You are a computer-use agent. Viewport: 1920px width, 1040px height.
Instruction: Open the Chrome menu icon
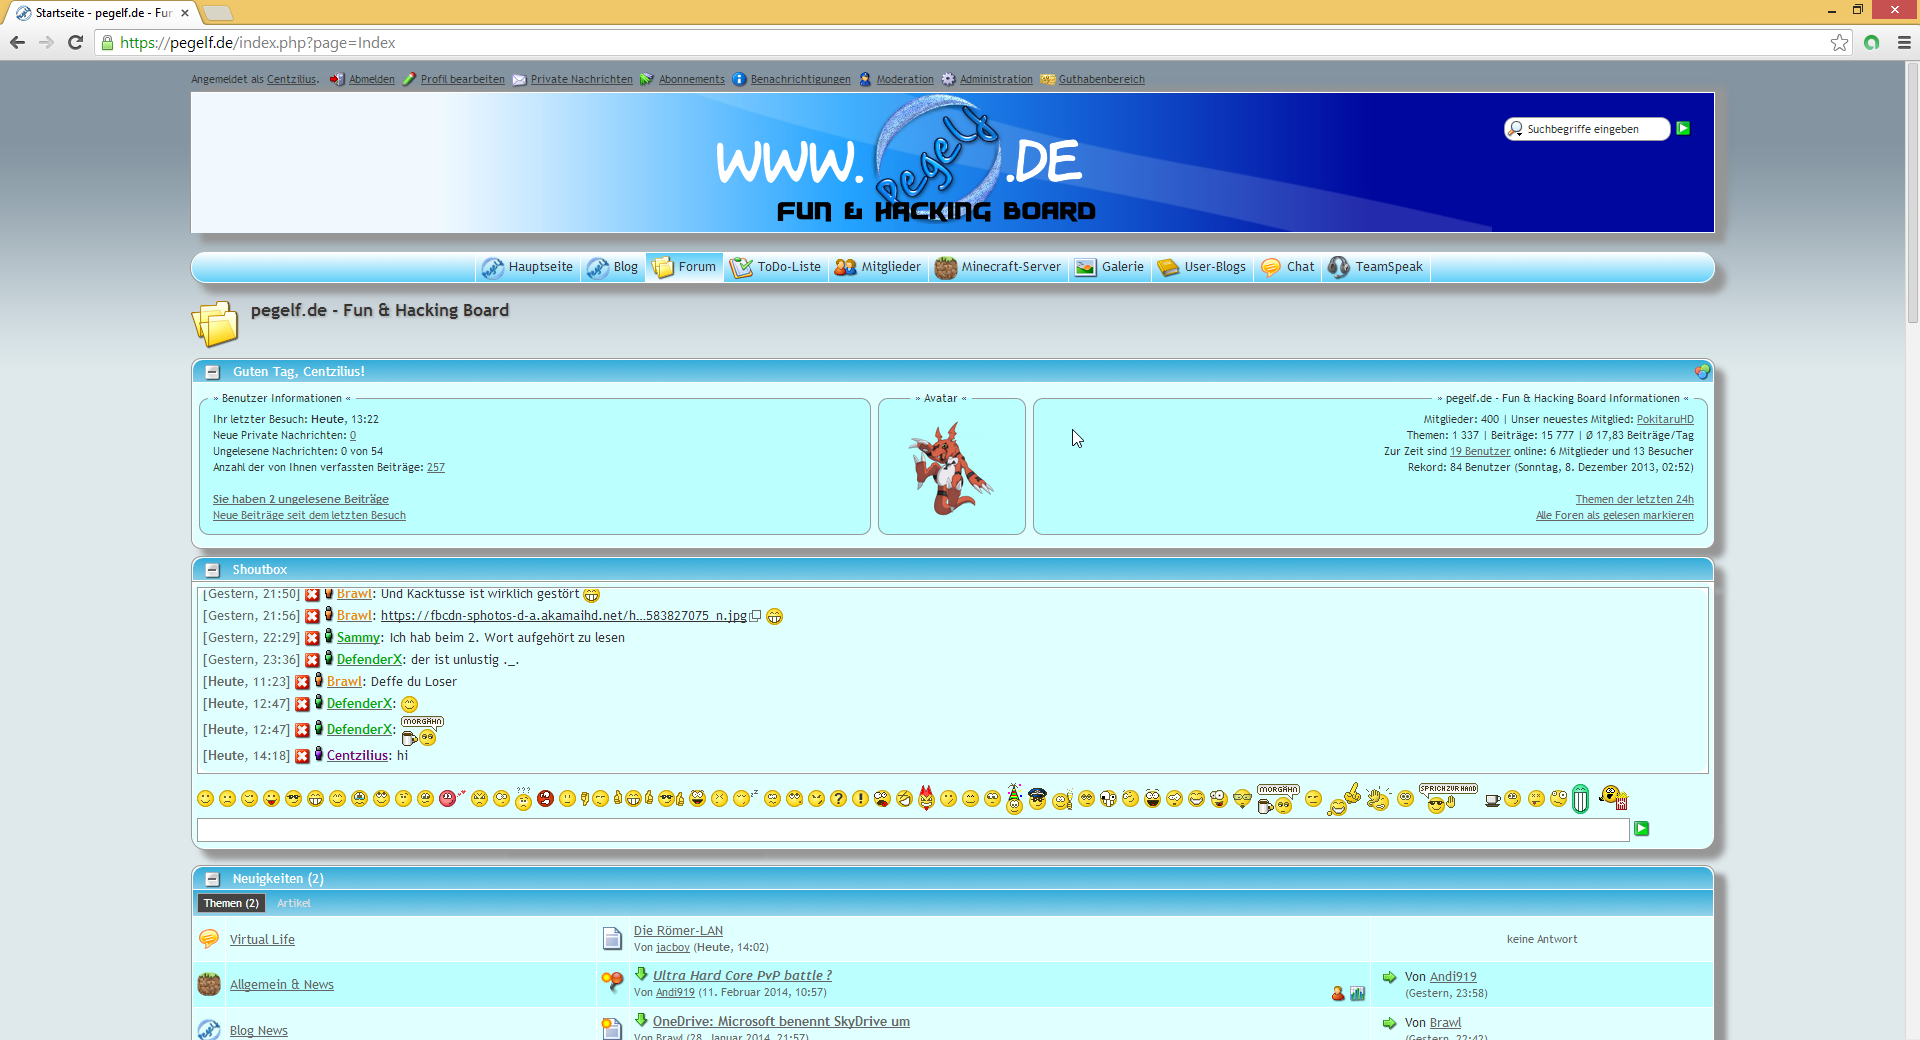(1904, 43)
